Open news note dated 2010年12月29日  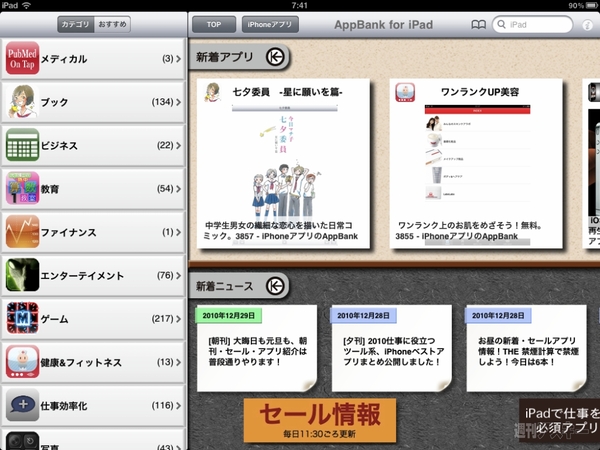pos(257,348)
